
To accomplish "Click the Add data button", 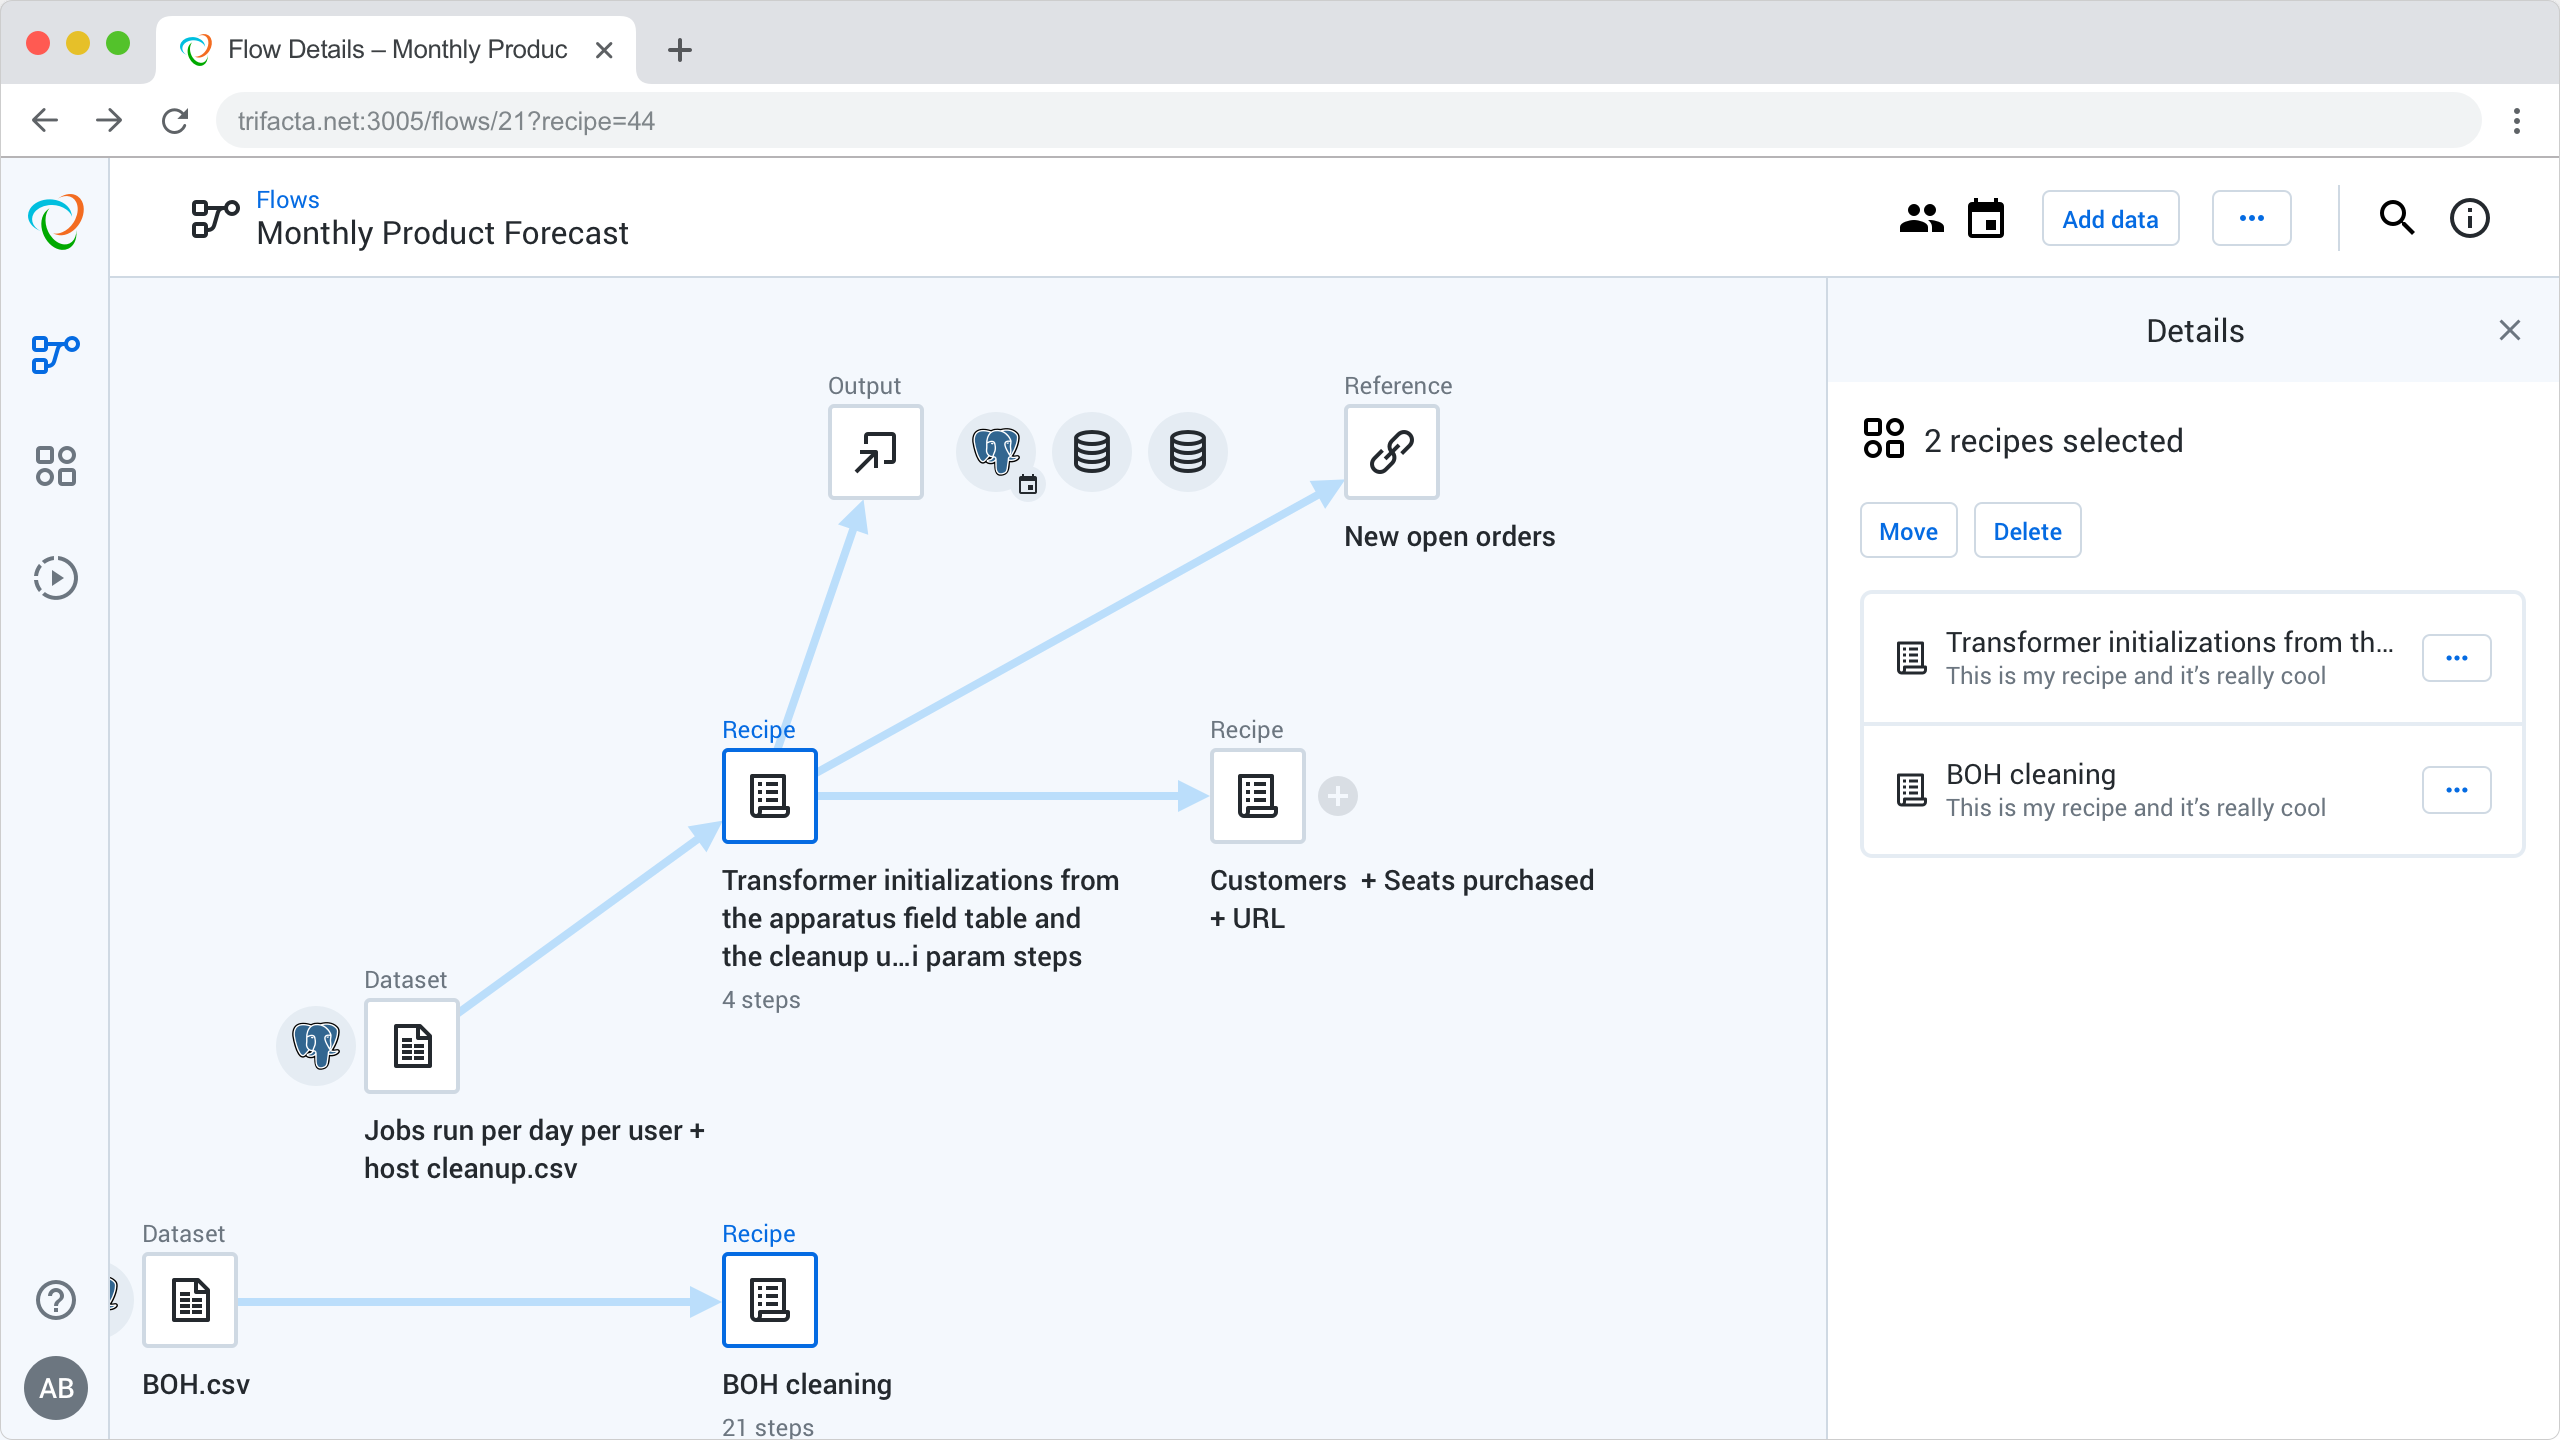I will 2110,219.
